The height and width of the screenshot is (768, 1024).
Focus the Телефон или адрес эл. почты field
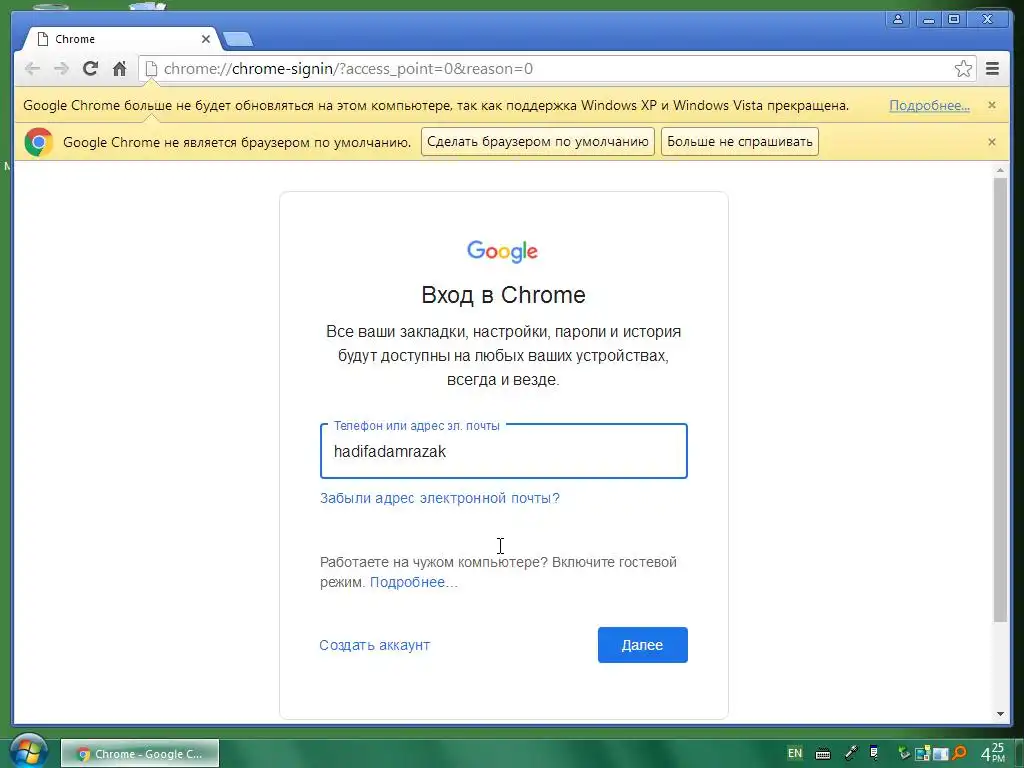(x=504, y=451)
